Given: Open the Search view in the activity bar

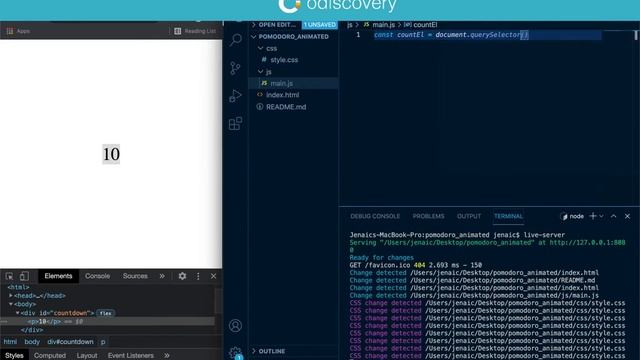Looking at the screenshot, I should click(236, 40).
